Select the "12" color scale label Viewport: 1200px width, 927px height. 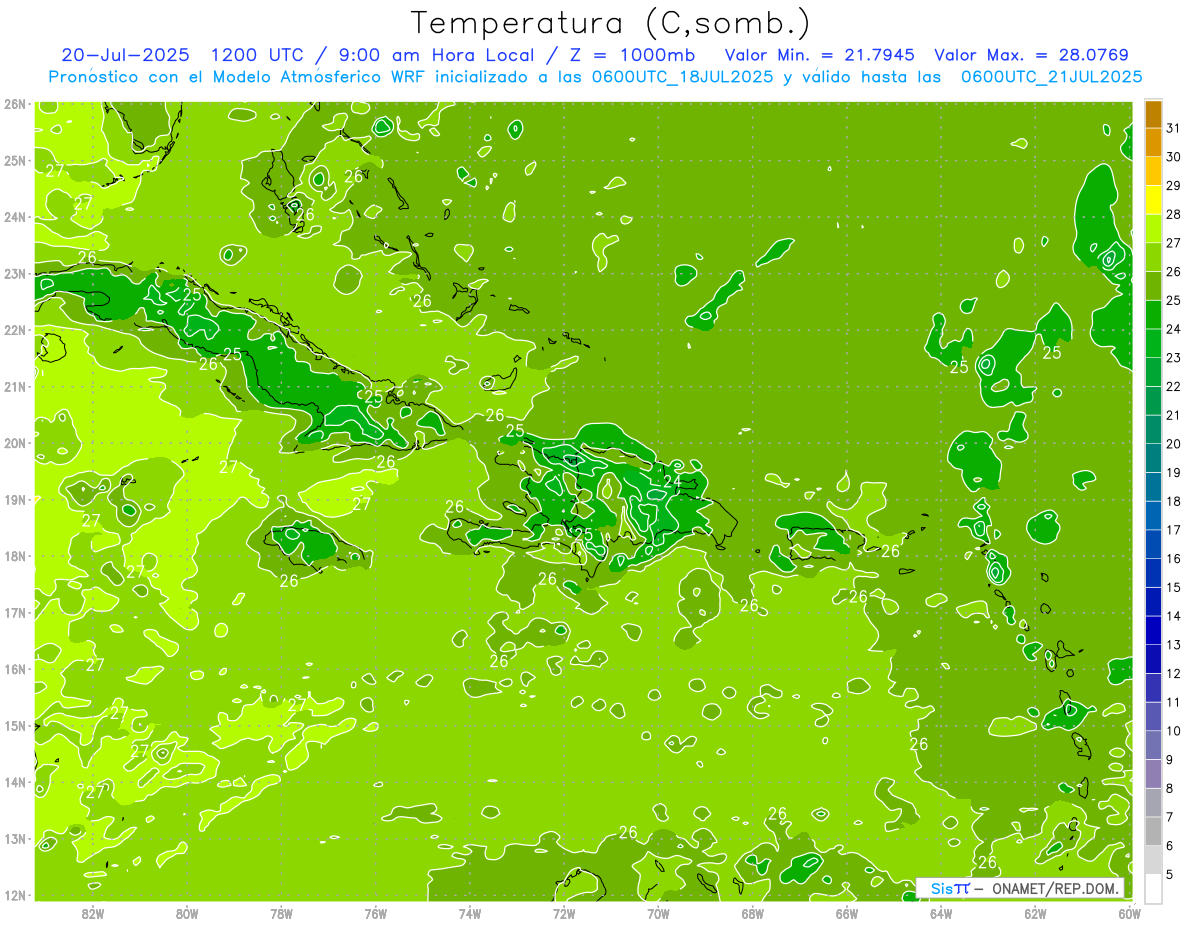(x=1174, y=673)
